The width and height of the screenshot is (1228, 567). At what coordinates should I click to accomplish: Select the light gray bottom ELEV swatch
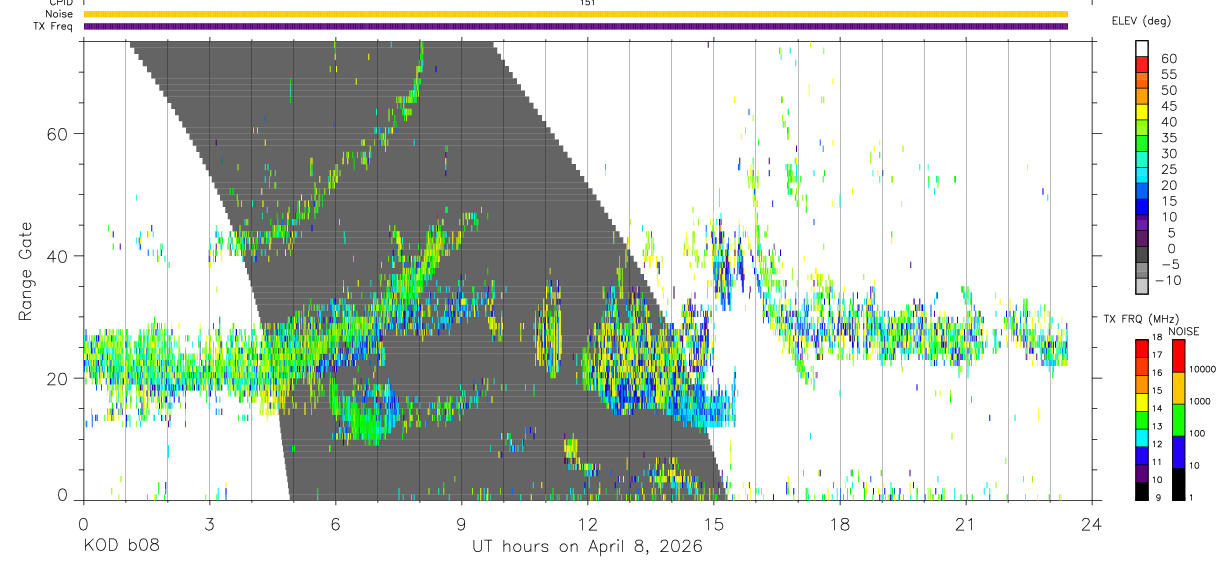pyautogui.click(x=1142, y=287)
